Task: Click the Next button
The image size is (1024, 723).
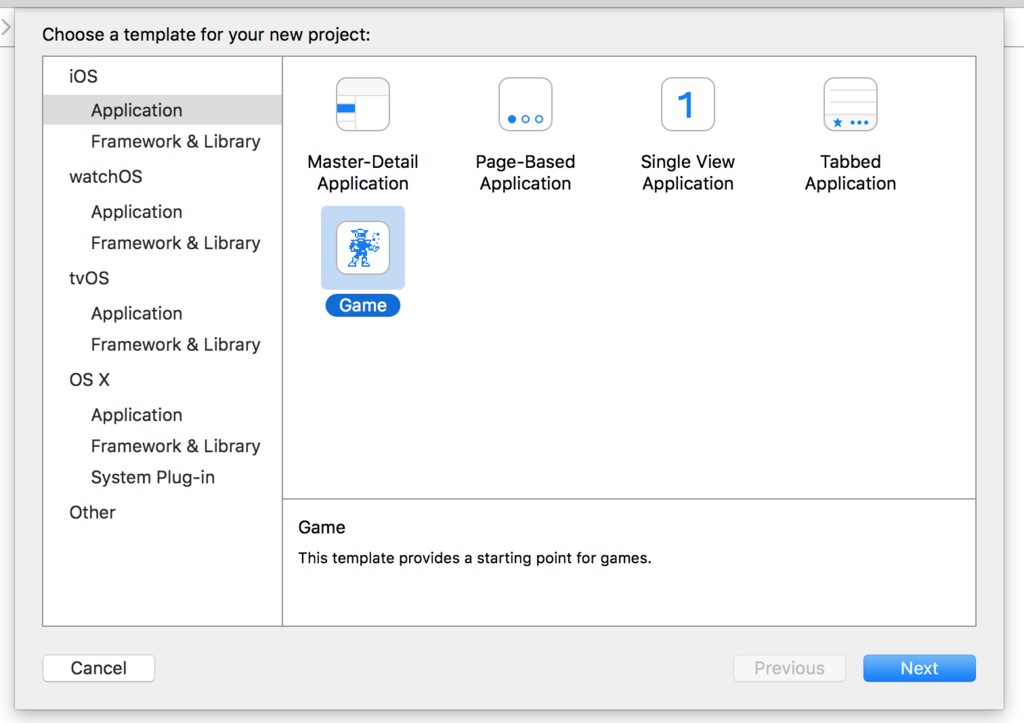Action: (x=919, y=668)
